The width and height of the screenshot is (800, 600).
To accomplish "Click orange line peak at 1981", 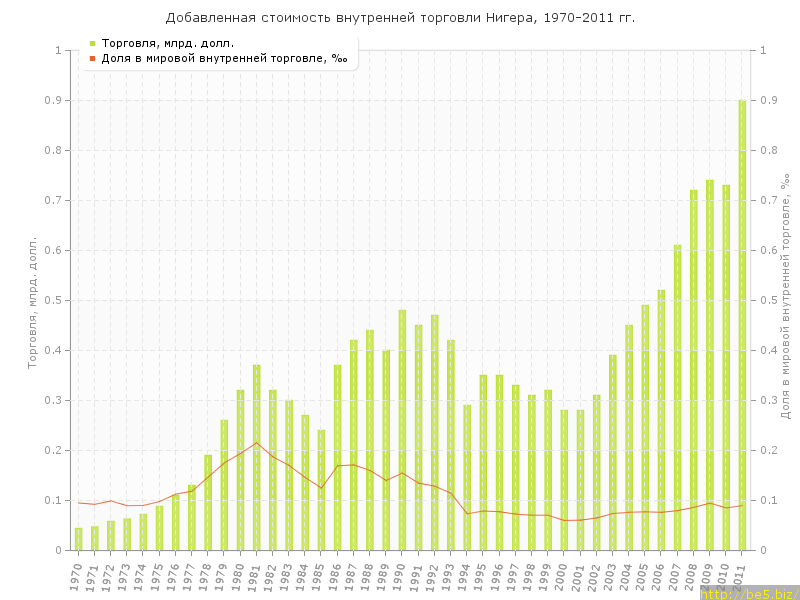I will pyautogui.click(x=256, y=443).
